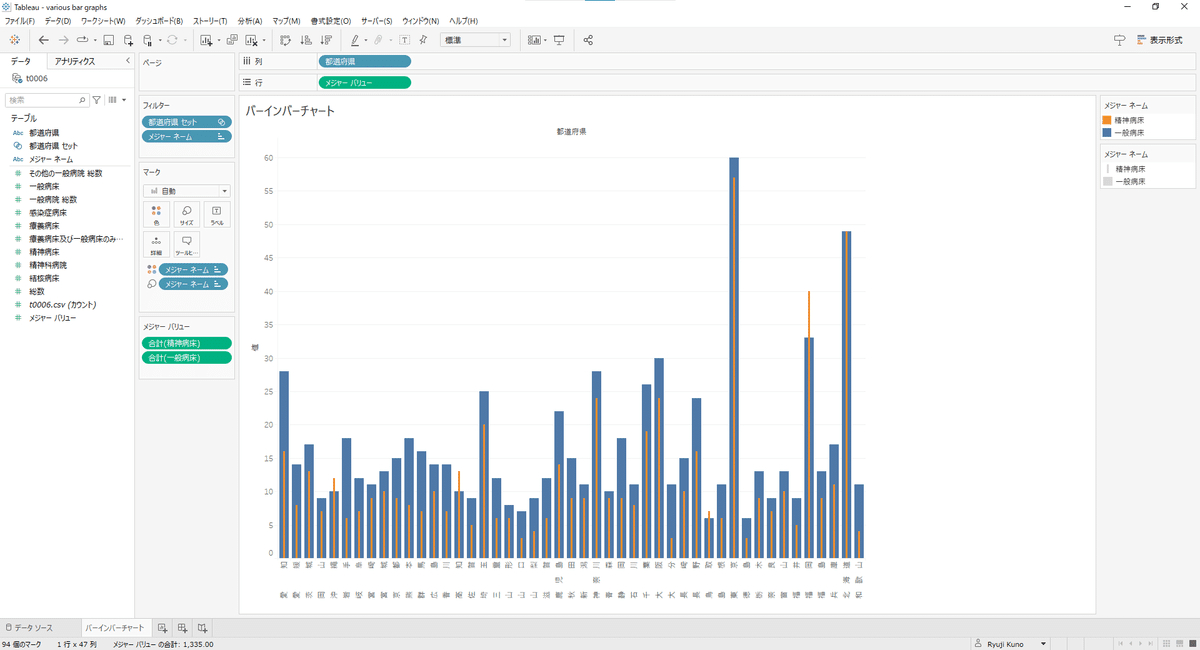Open the データ(D) menu

point(58,21)
